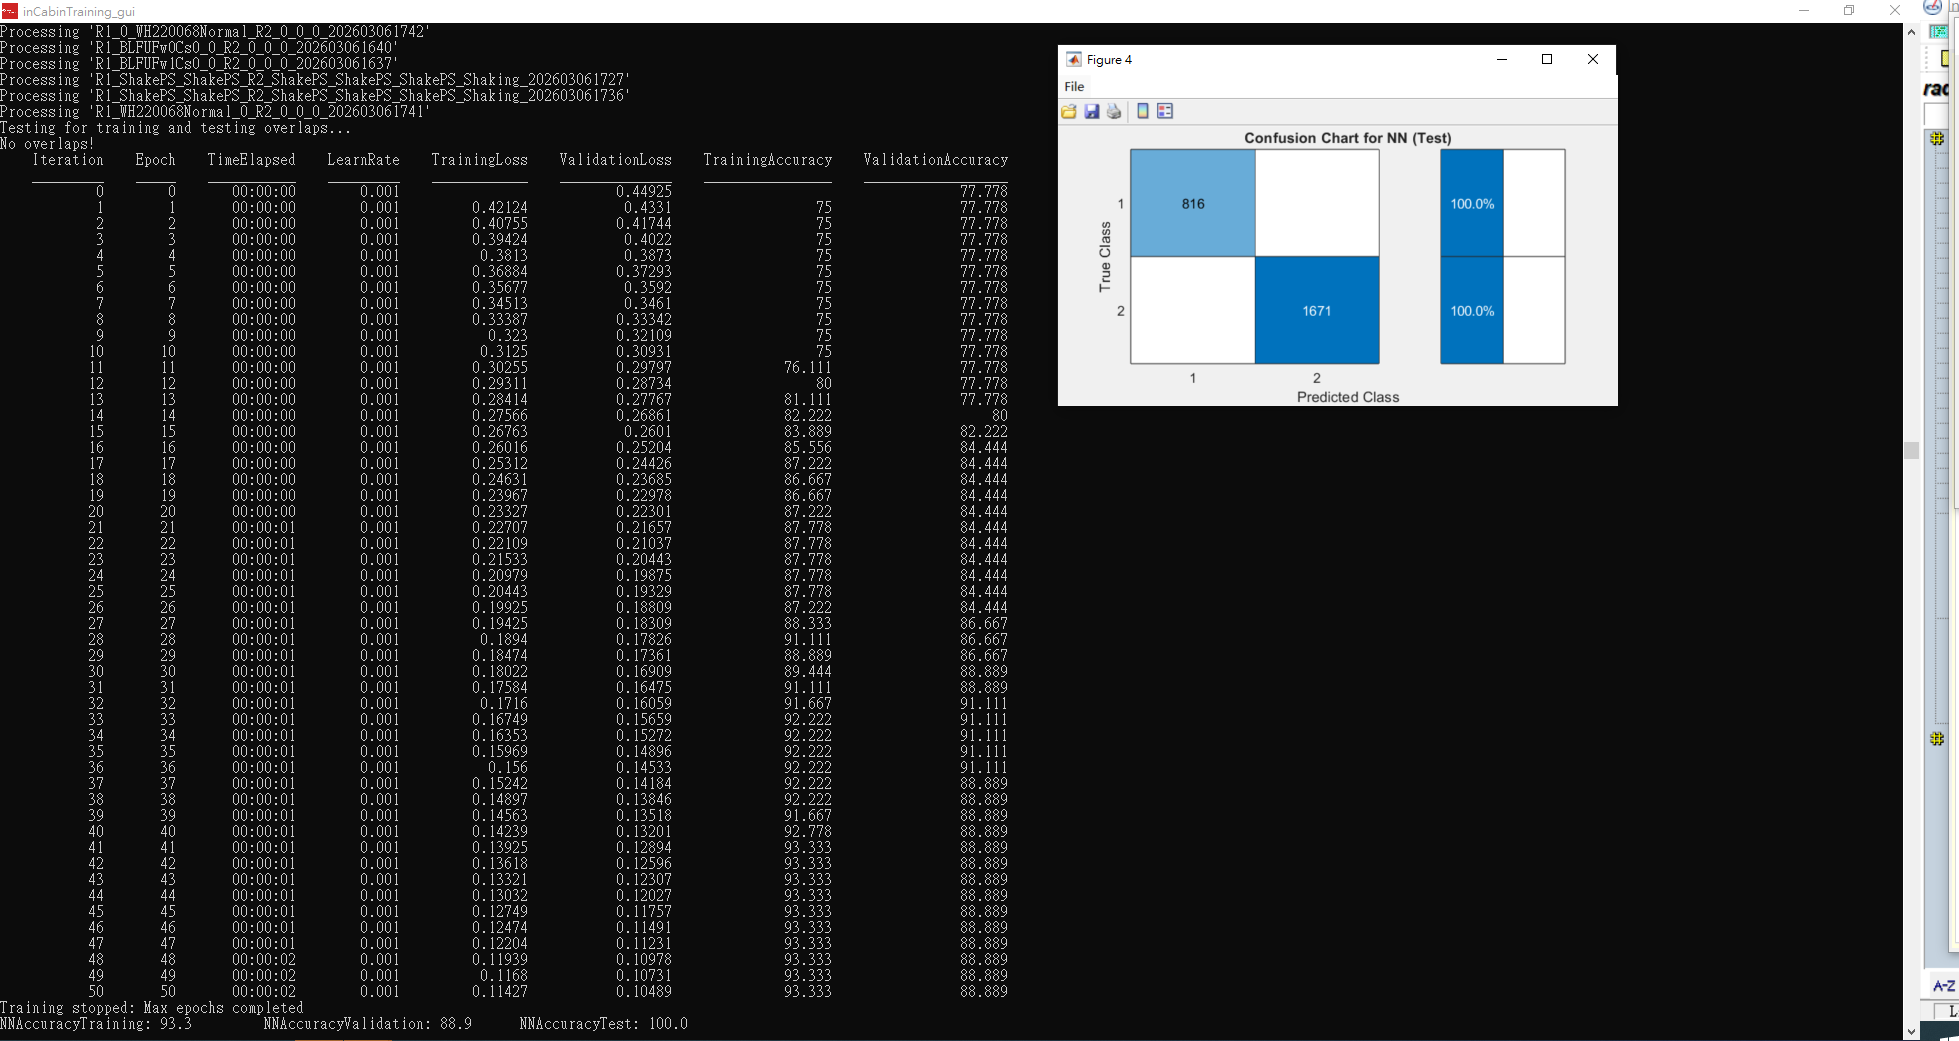This screenshot has width=1959, height=1041.
Task: Open the File menu in Figure 4
Action: [x=1074, y=87]
